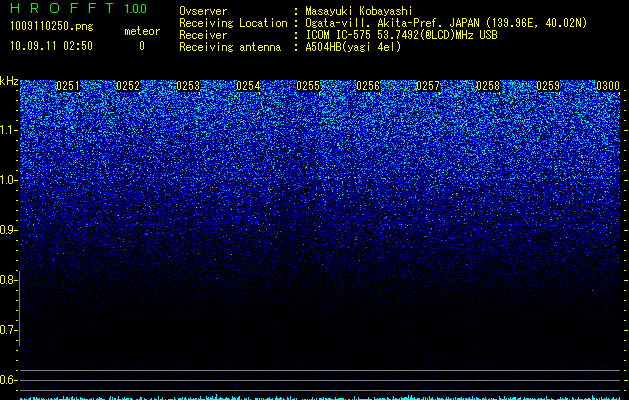Click the version number 1.0.0

(135, 9)
